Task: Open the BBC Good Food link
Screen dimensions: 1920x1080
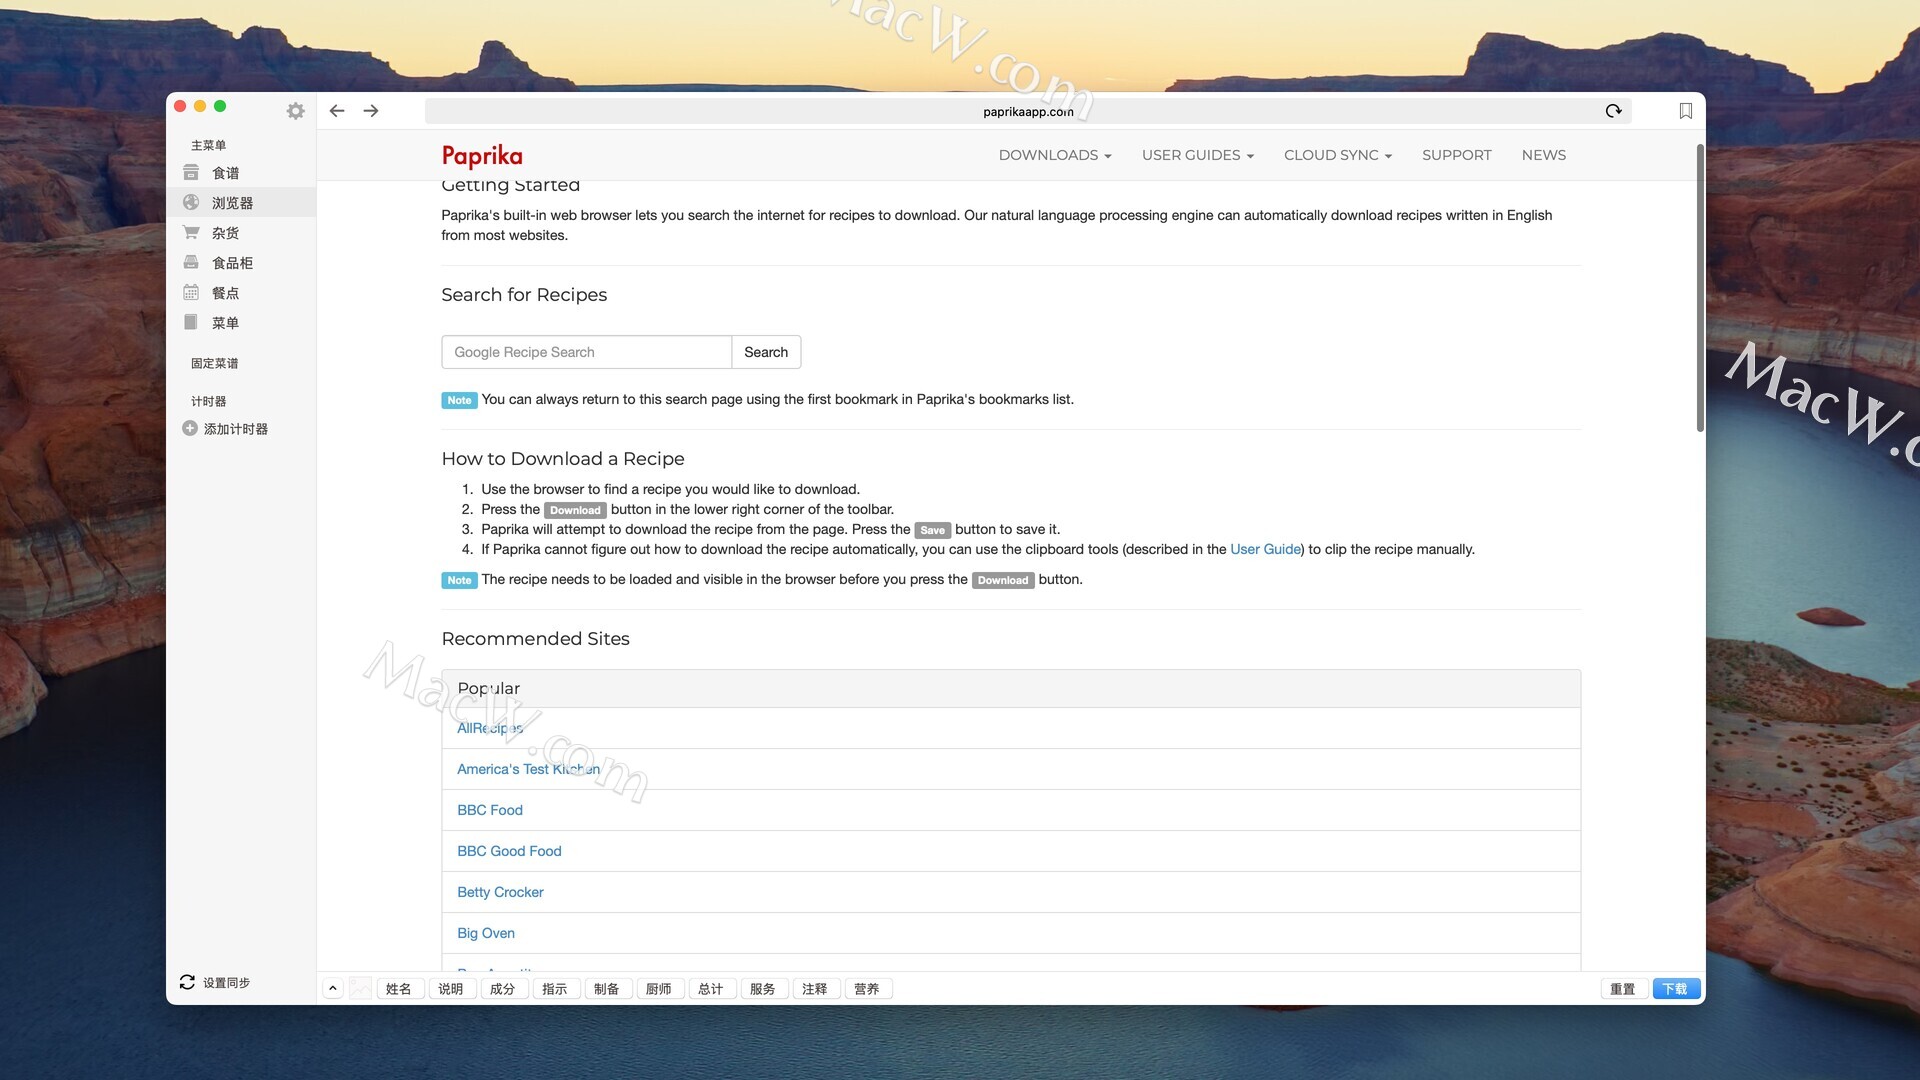Action: 509,851
